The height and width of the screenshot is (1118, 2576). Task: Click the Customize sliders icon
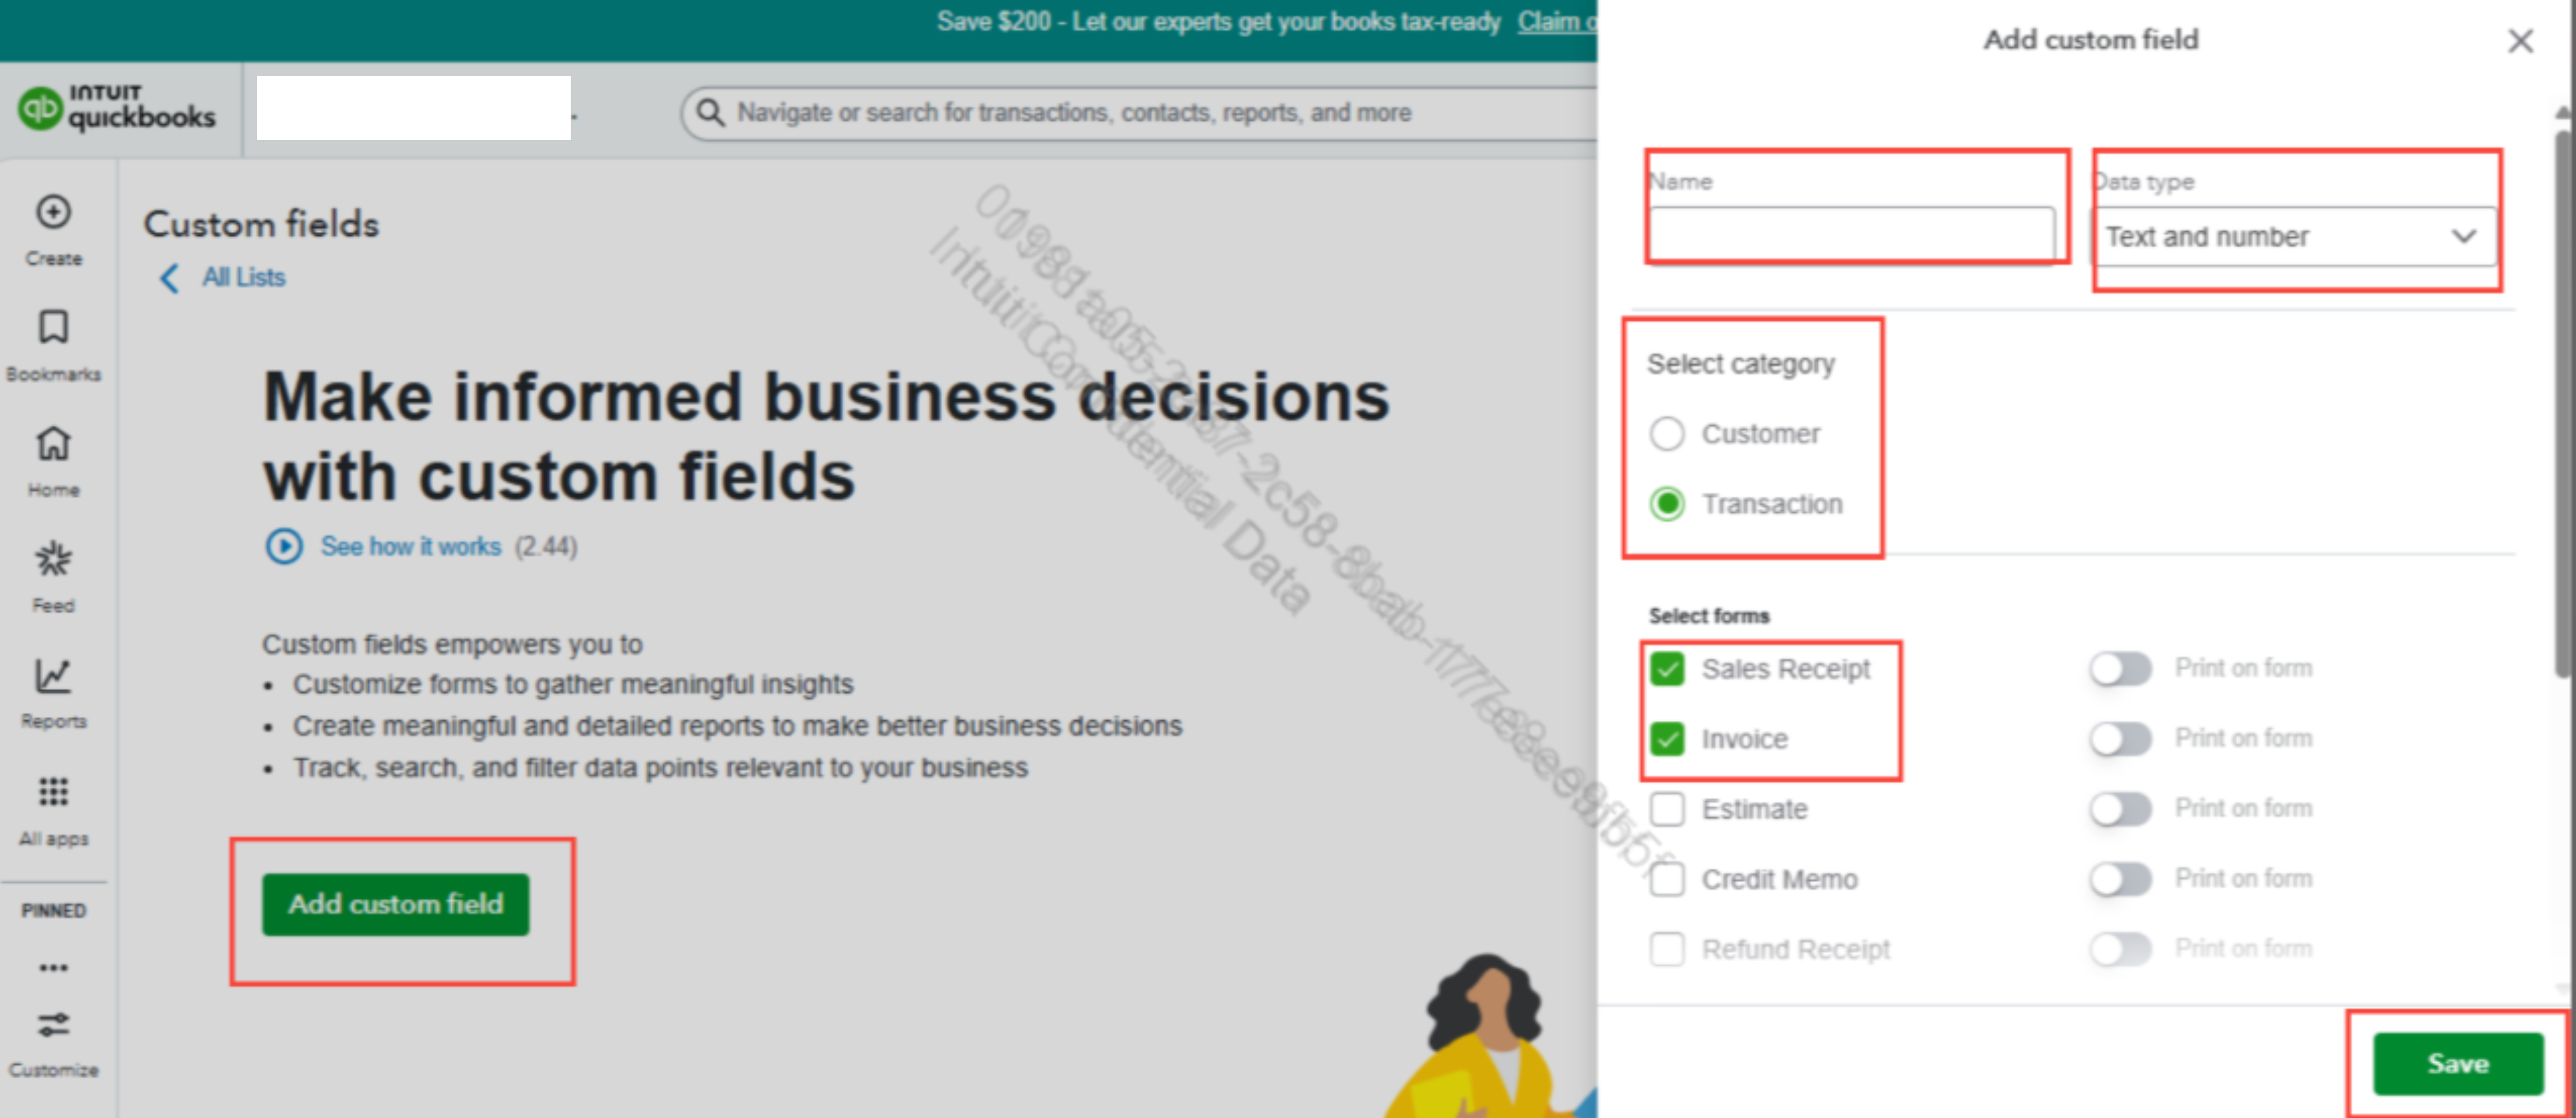(x=53, y=1025)
